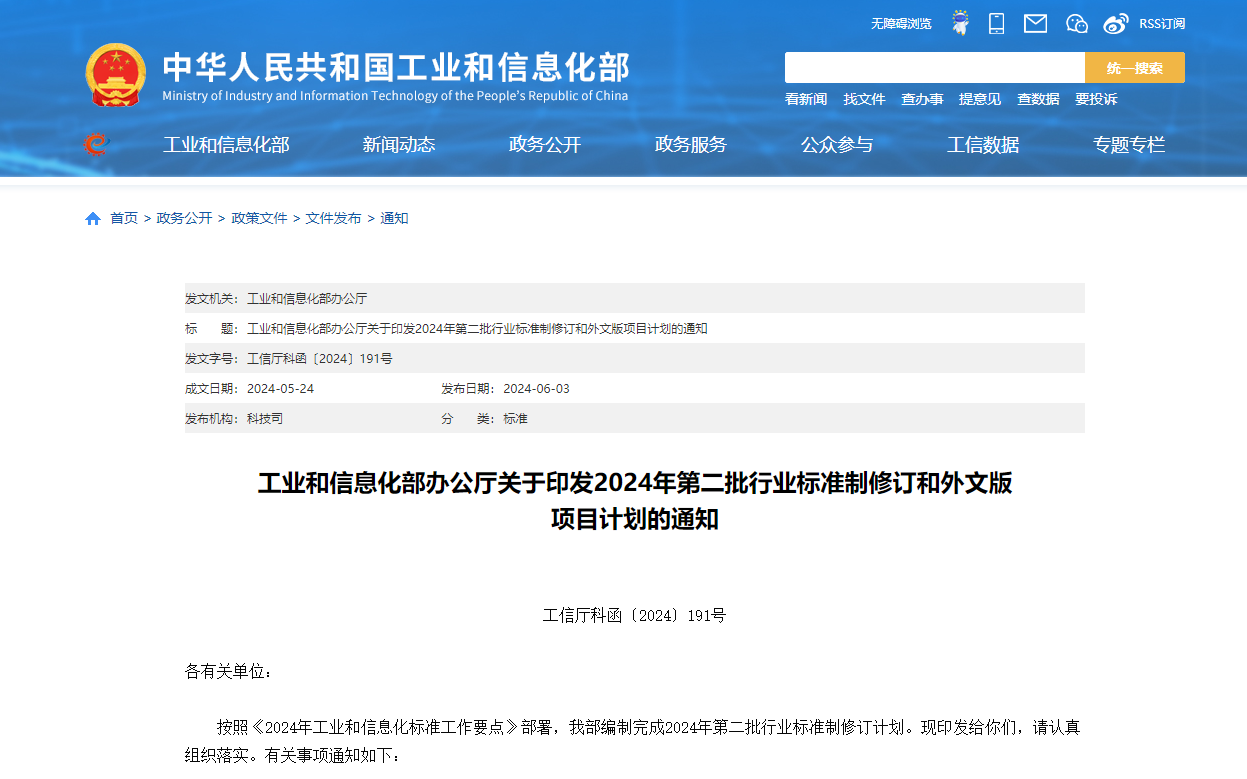Open the Weibo icon
1247x779 pixels.
pos(1116,23)
